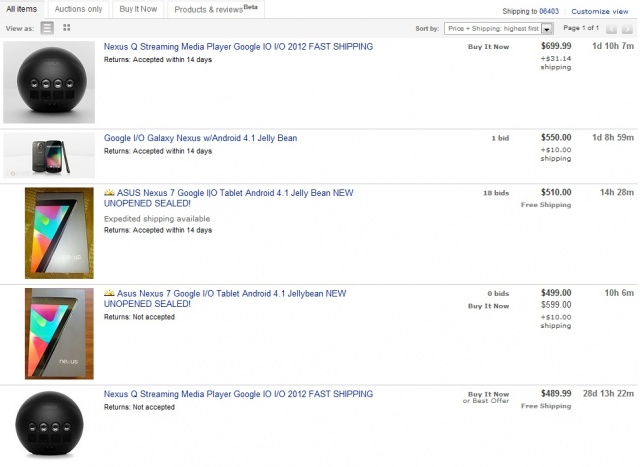Screen dimensions: 640x467
Task: Select the Auctions only tab
Action: (x=80, y=9)
